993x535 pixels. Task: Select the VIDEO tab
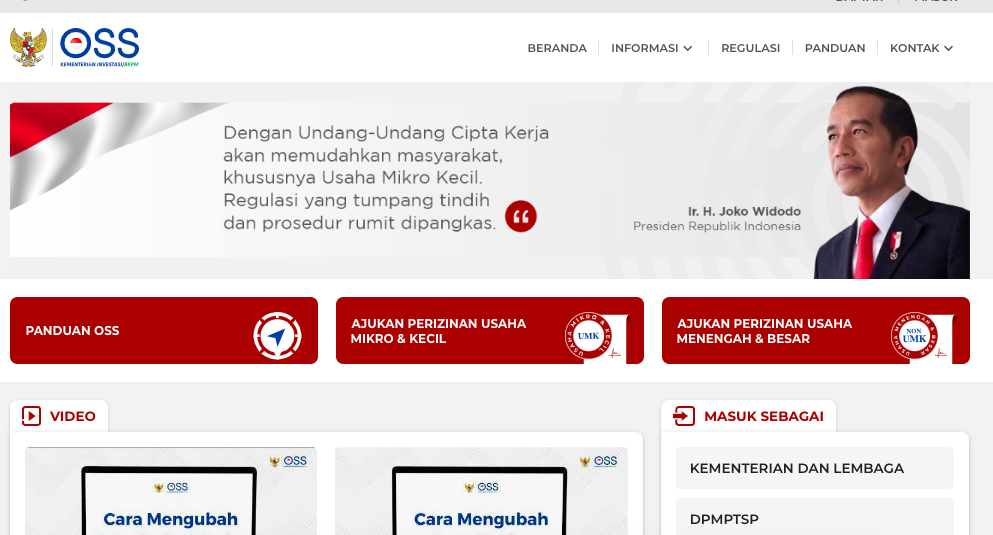pos(59,416)
